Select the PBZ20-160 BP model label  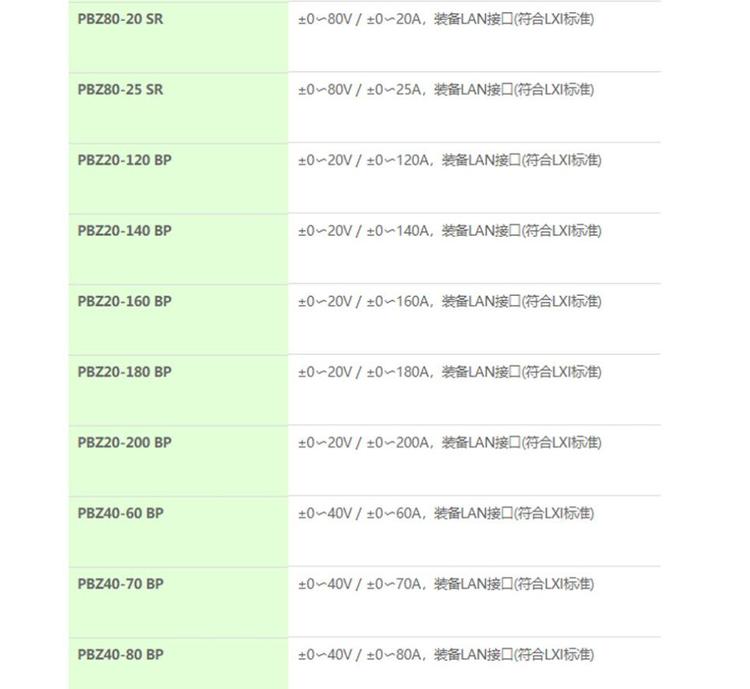[x=124, y=301]
